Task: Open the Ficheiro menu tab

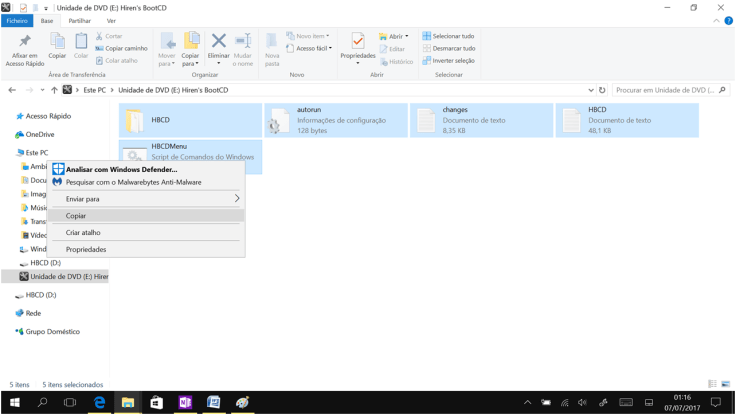Action: (17, 20)
